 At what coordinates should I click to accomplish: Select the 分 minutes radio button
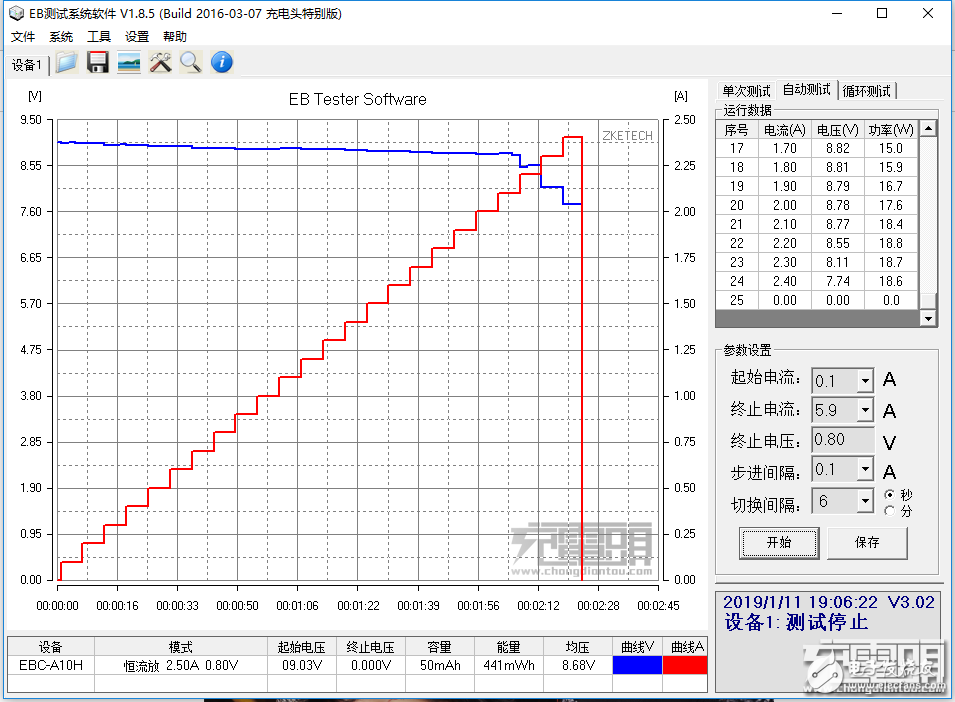click(x=890, y=511)
